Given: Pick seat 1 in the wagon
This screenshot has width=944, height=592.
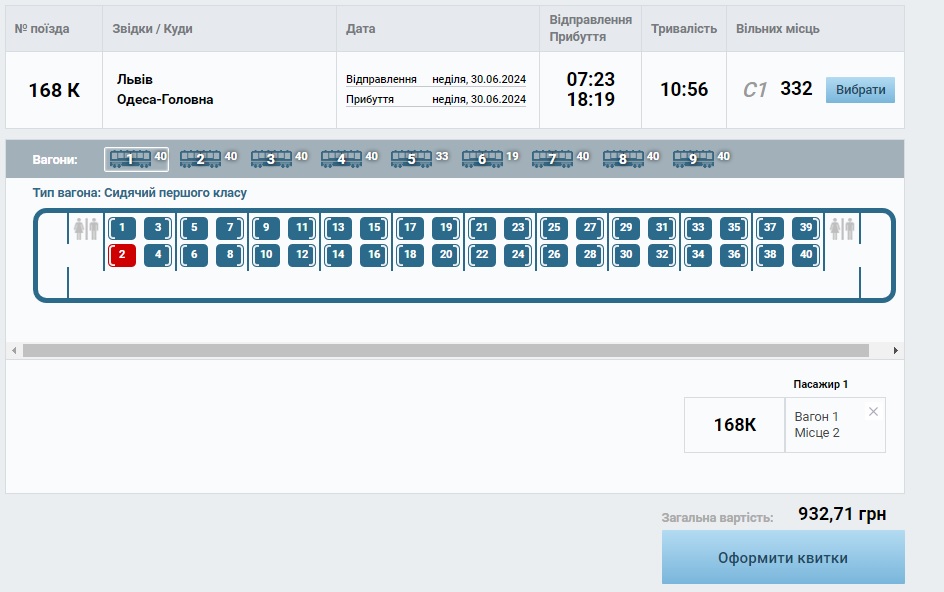Looking at the screenshot, I should click(x=122, y=228).
